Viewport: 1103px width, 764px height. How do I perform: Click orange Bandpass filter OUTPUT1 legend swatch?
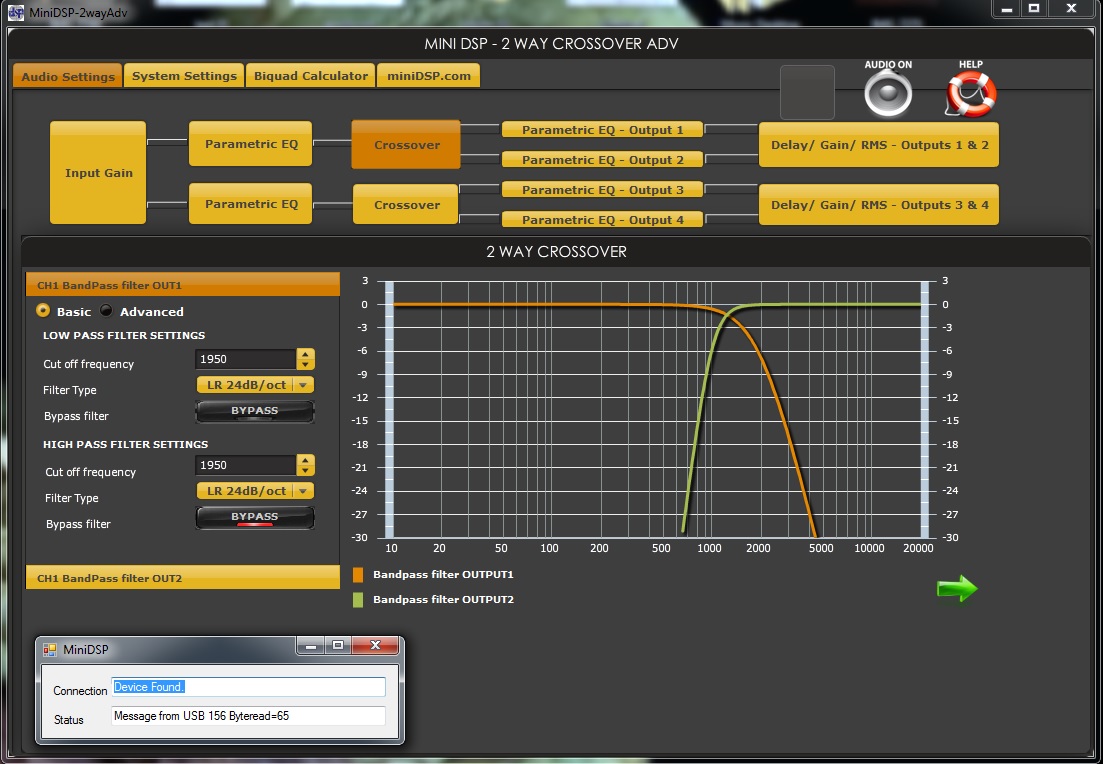click(x=358, y=575)
